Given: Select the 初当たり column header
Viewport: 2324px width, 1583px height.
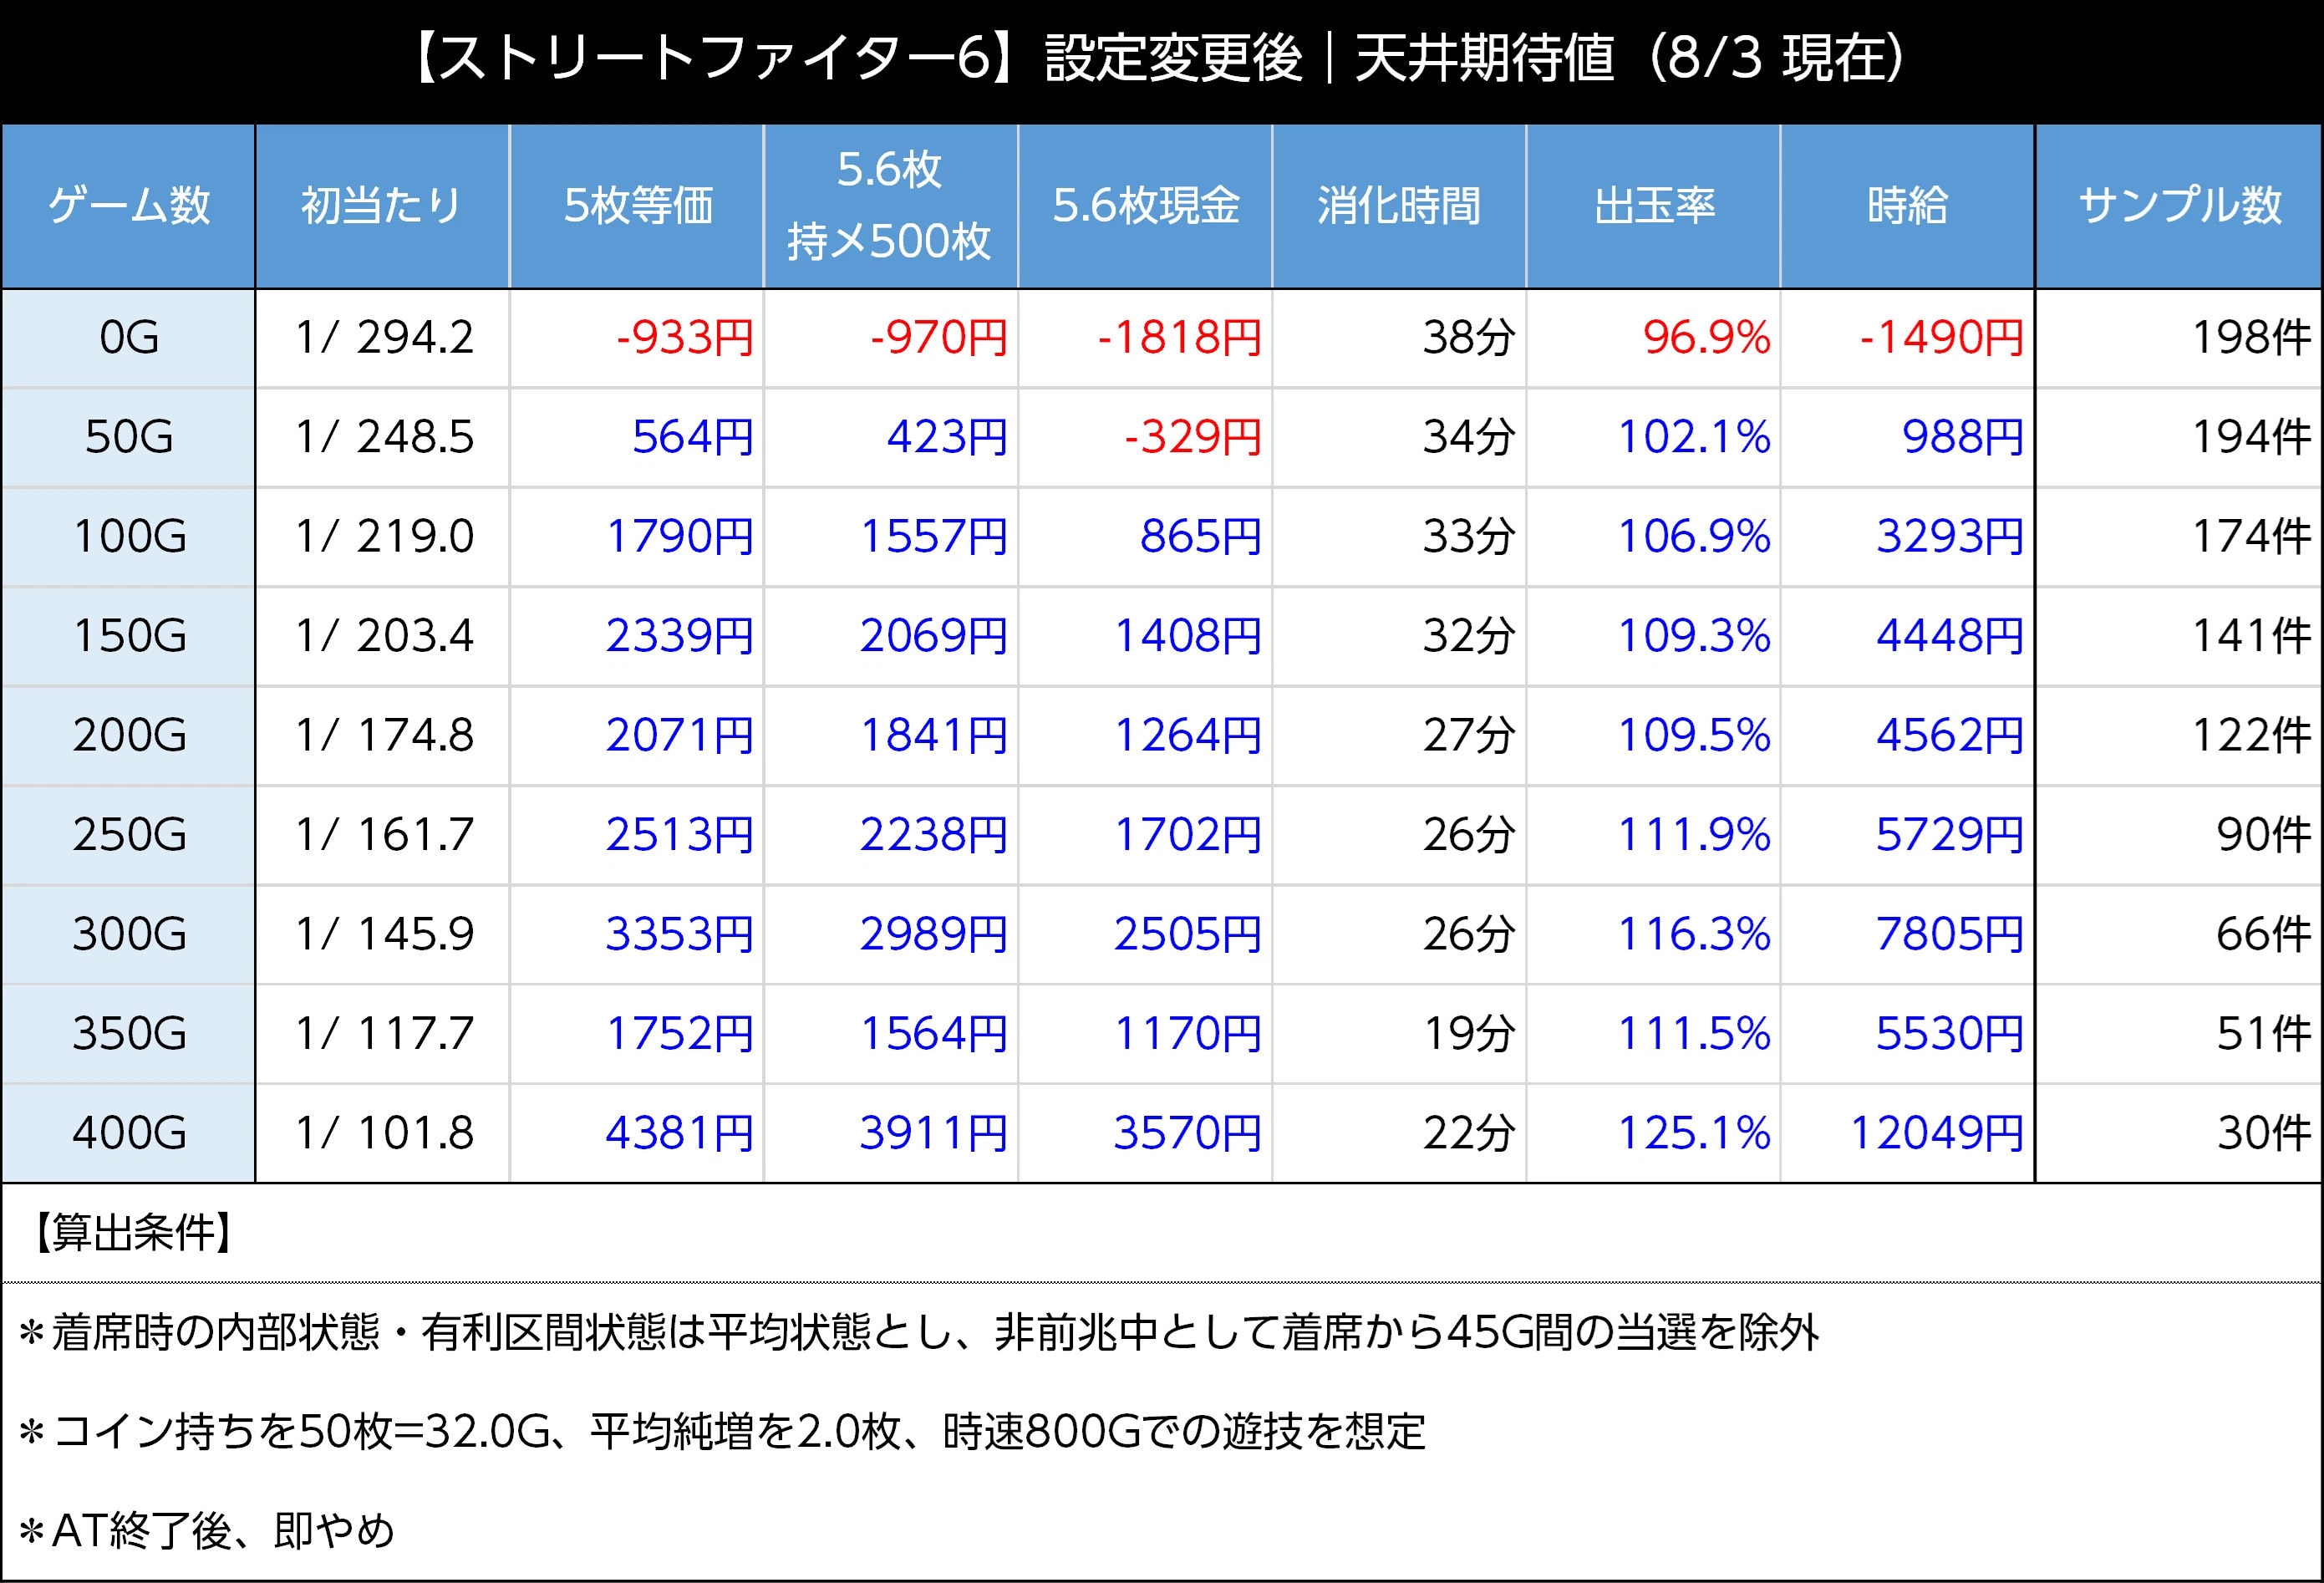Looking at the screenshot, I should pyautogui.click(x=382, y=206).
